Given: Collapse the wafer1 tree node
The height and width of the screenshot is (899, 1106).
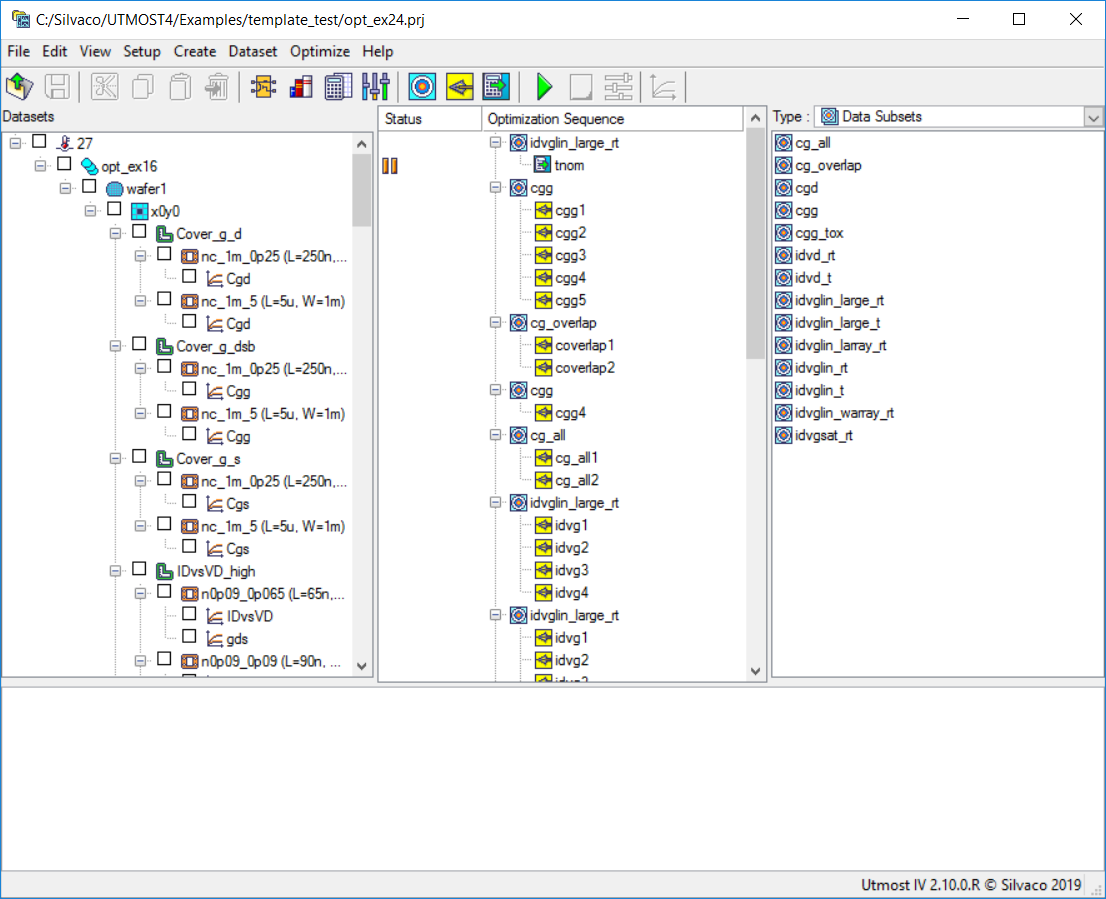Looking at the screenshot, I should [x=65, y=188].
